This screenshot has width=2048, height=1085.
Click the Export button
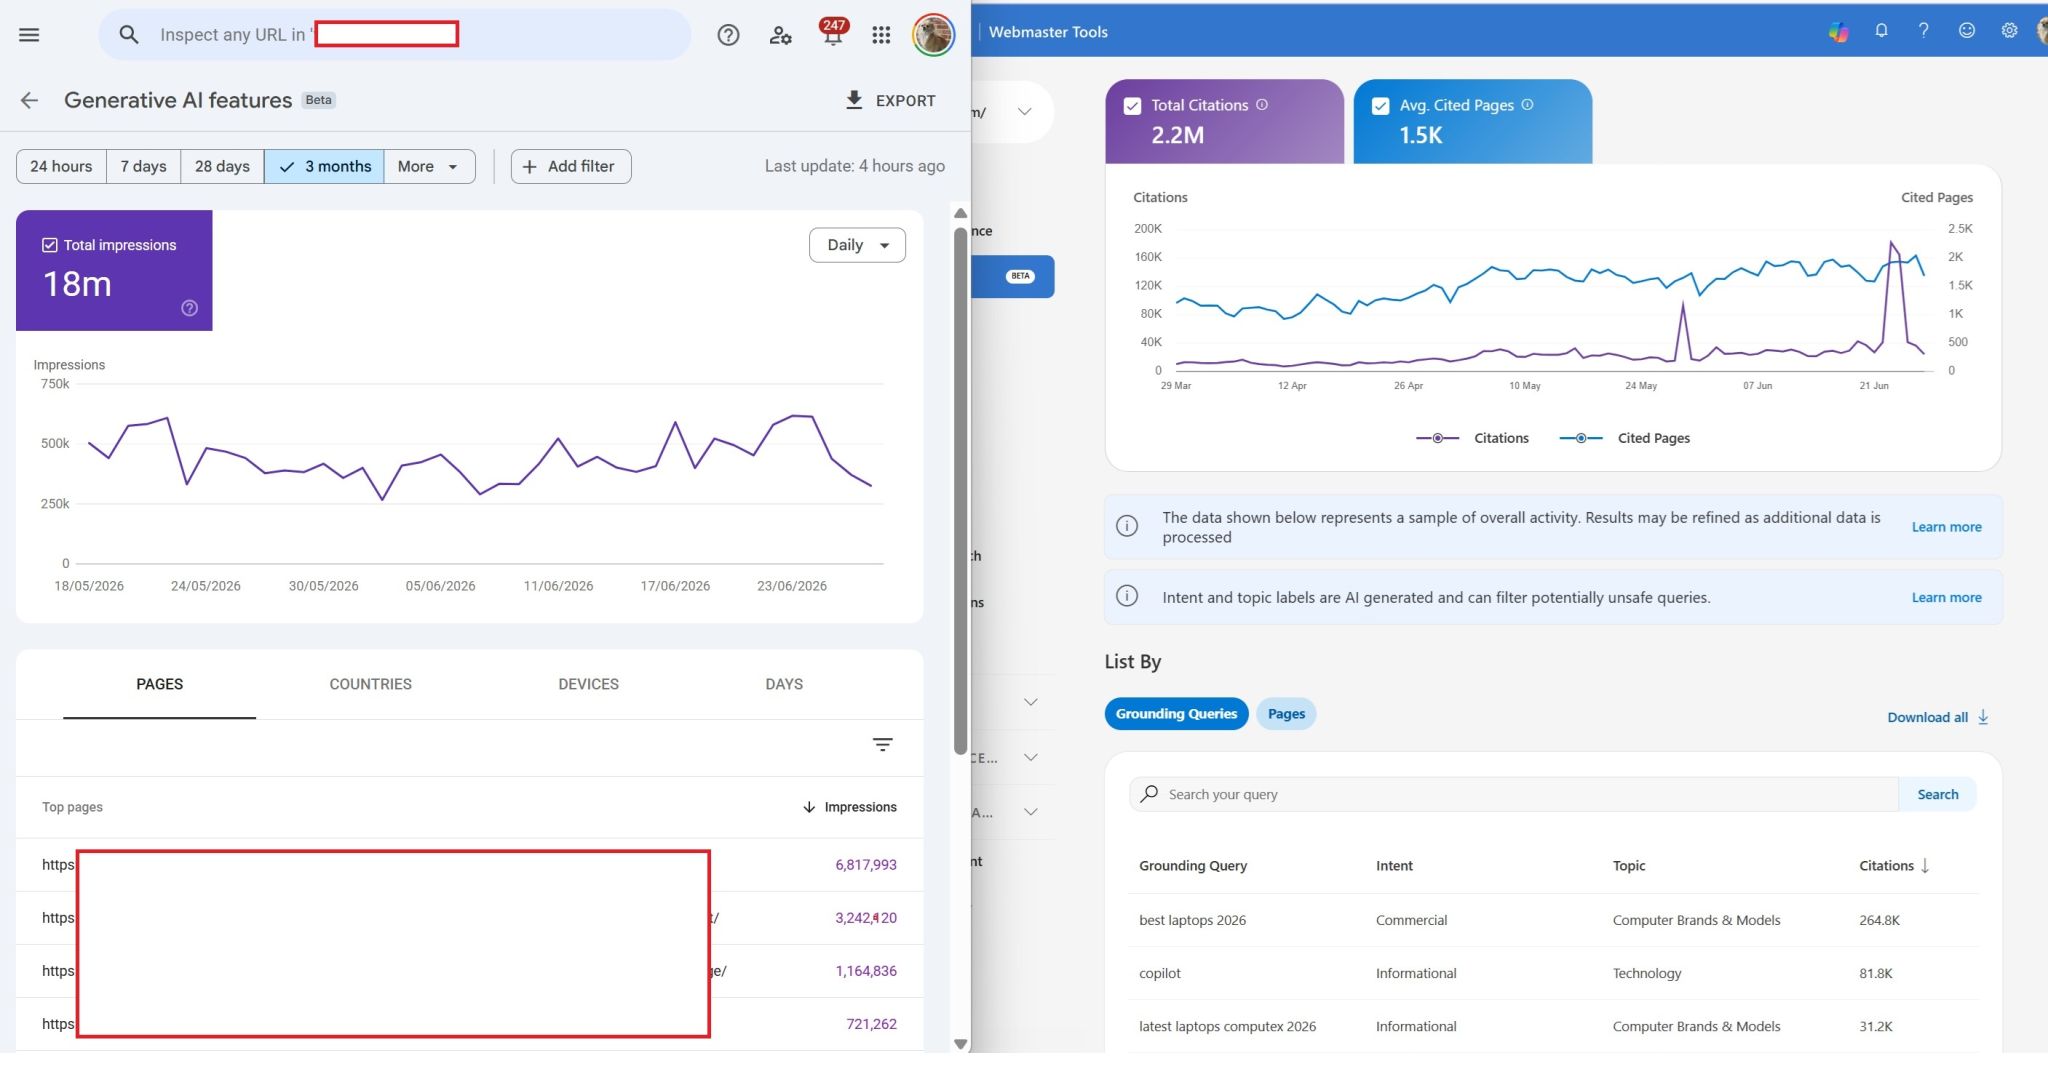click(890, 100)
